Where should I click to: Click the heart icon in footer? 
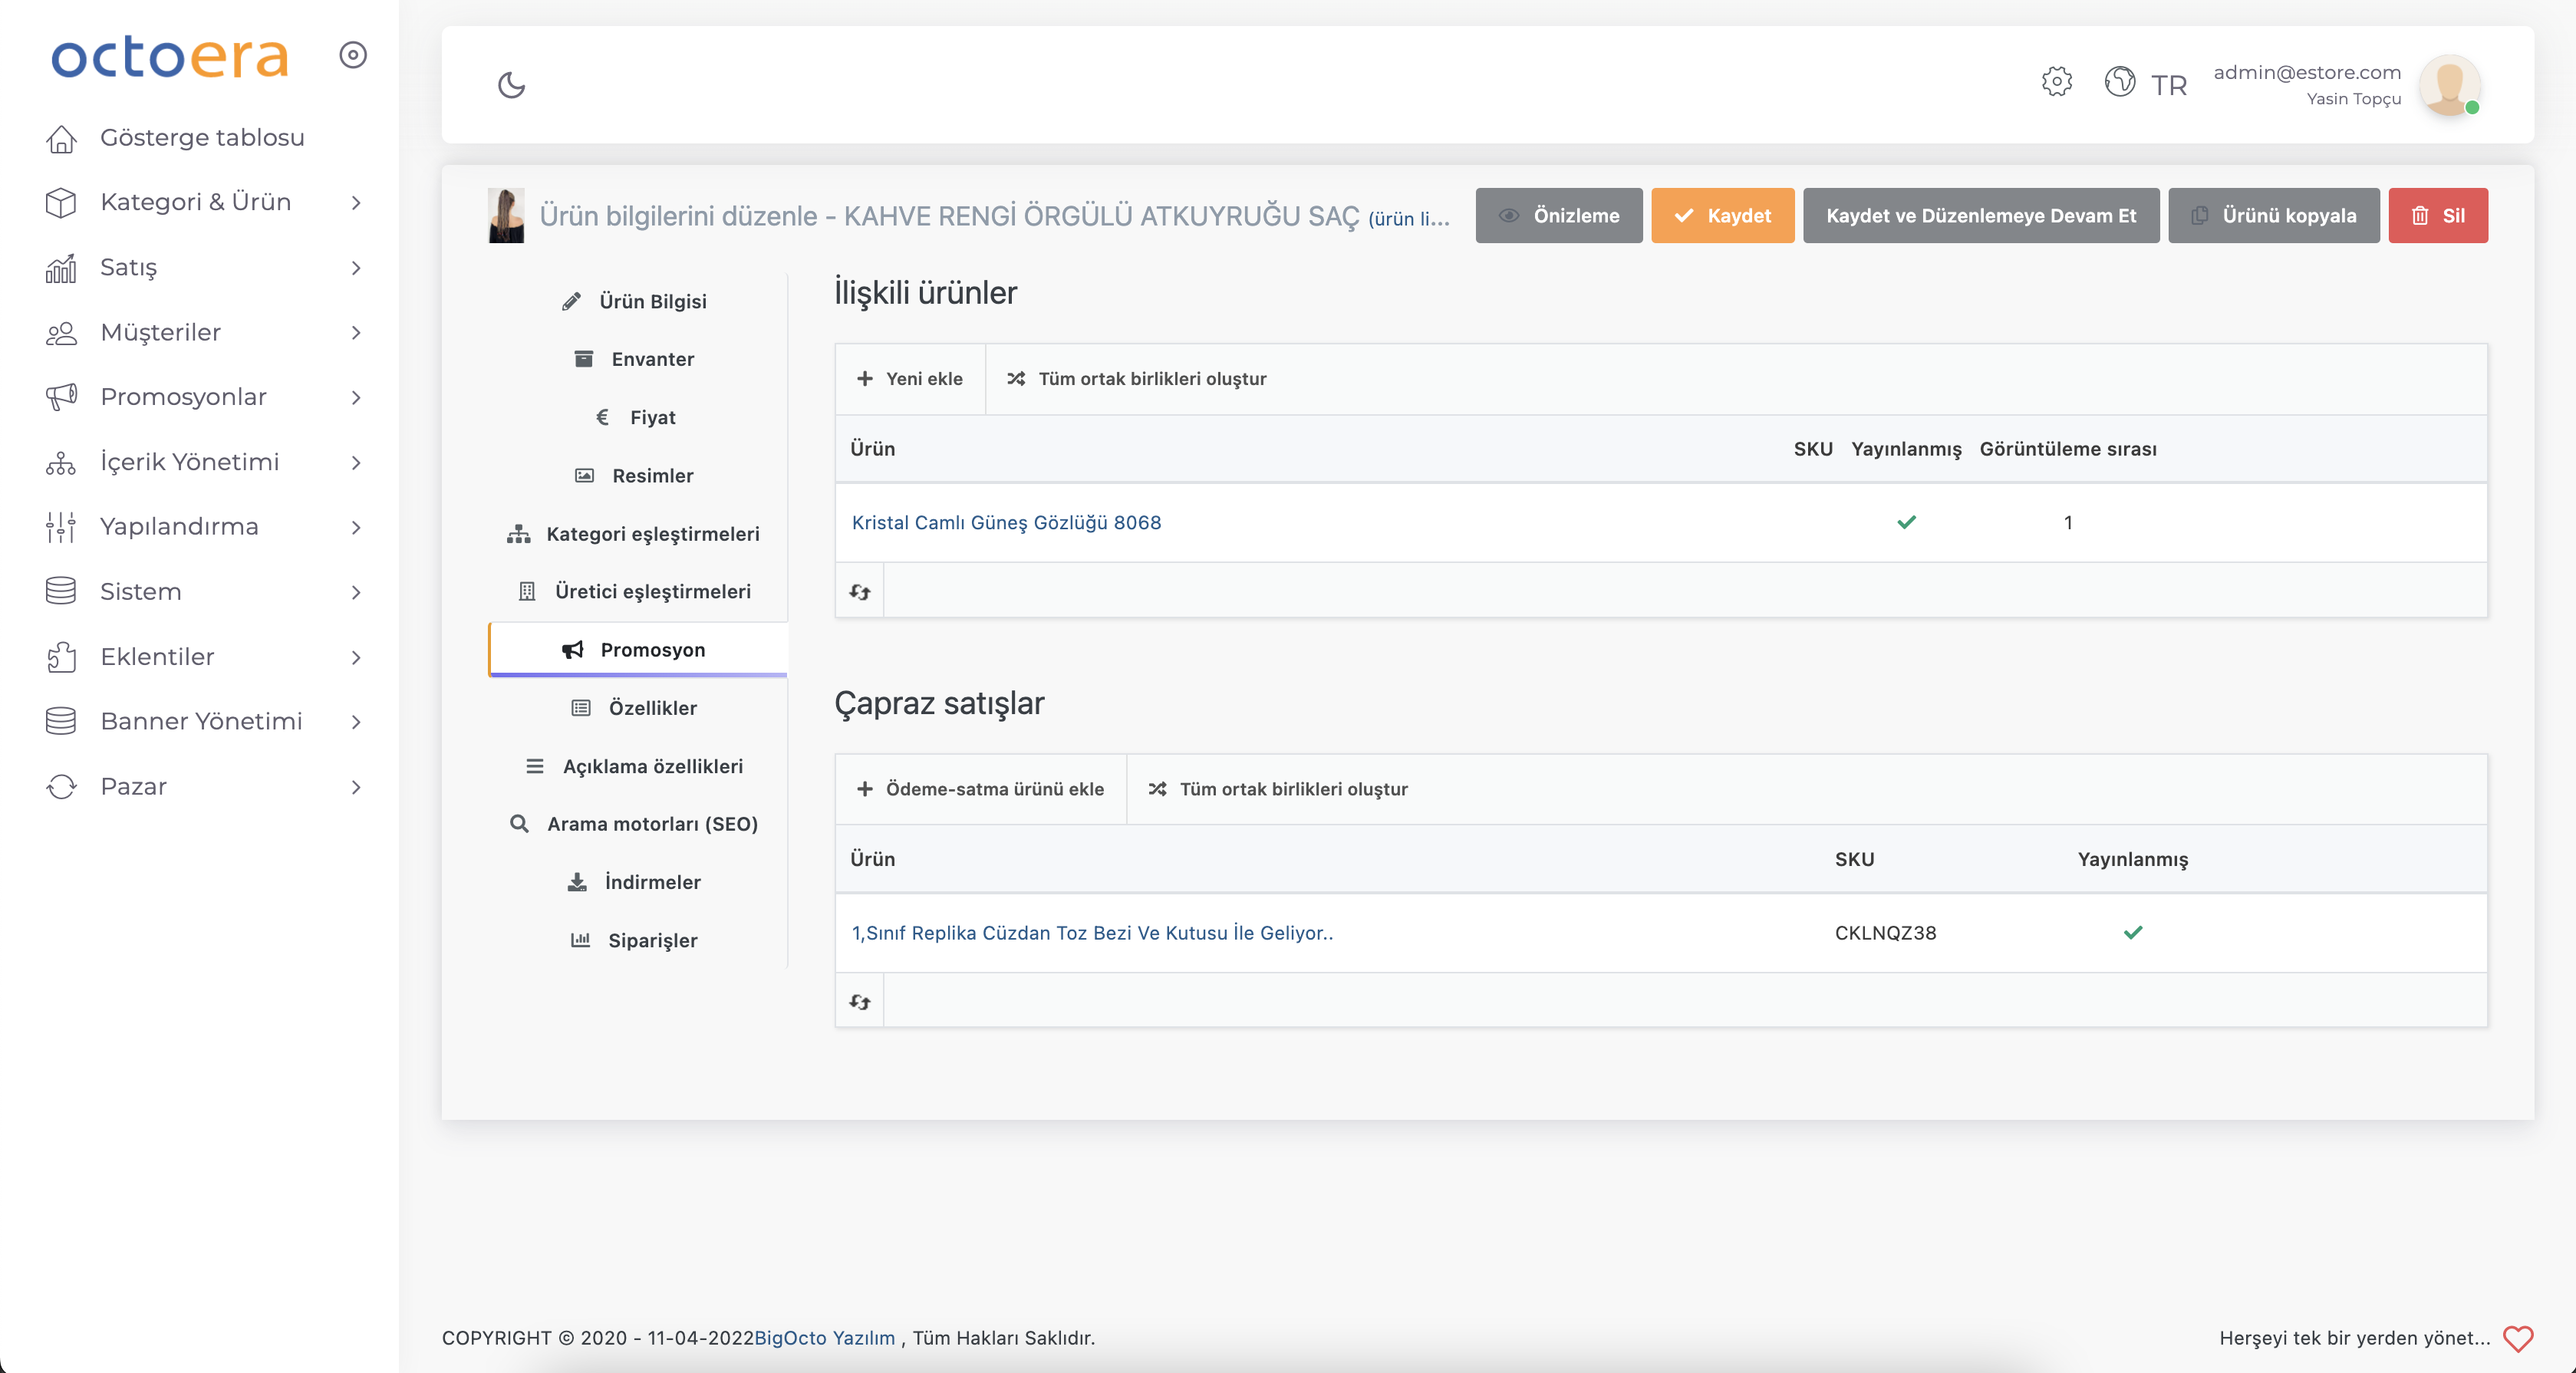click(x=2518, y=1338)
